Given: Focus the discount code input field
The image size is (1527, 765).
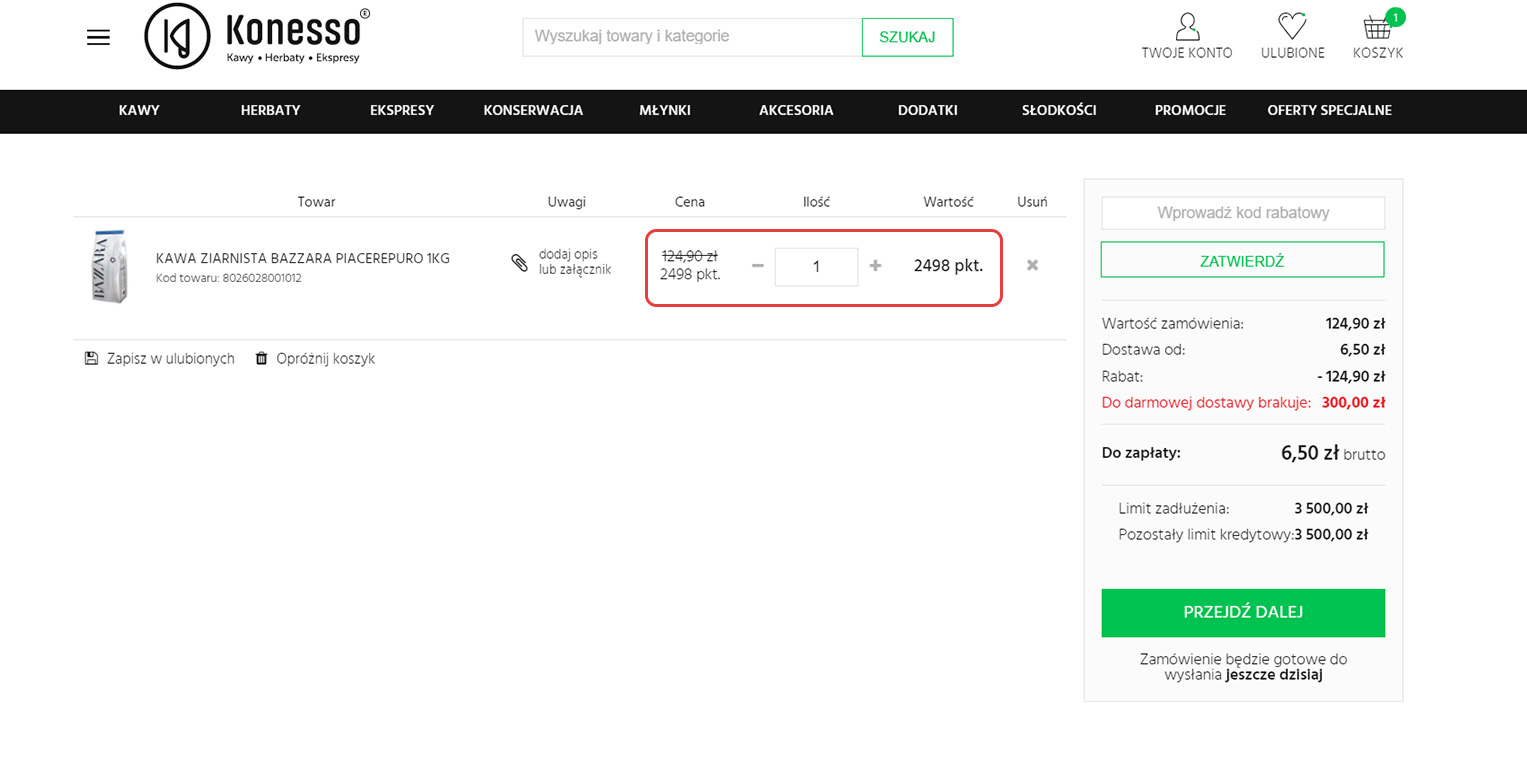Looking at the screenshot, I should [1242, 213].
